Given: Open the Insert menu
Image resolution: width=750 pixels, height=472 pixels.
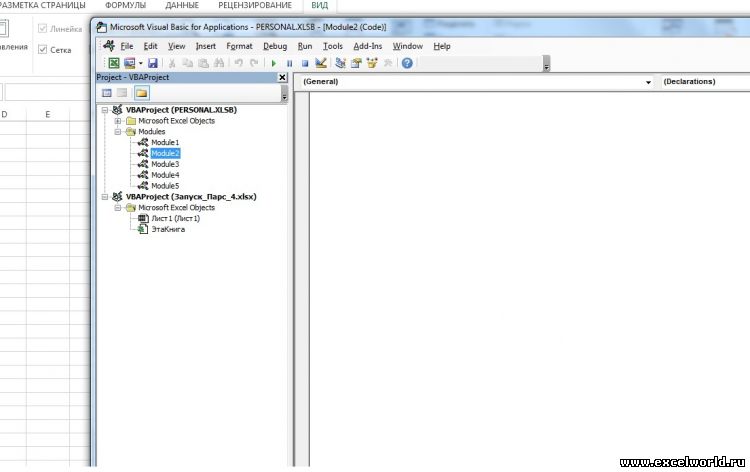Looking at the screenshot, I should click(x=205, y=46).
